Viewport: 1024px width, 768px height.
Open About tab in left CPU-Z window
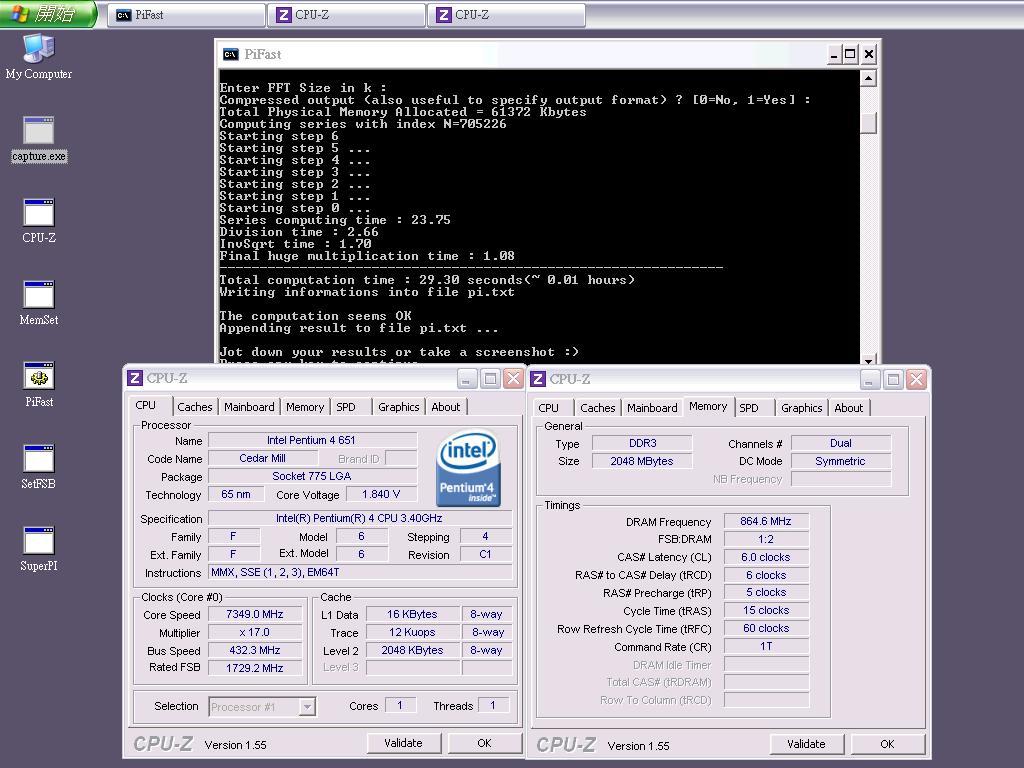click(x=446, y=407)
